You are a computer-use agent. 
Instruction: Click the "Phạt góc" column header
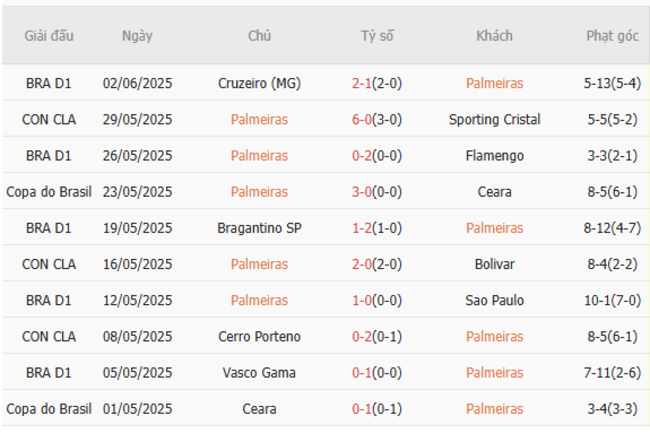point(612,36)
